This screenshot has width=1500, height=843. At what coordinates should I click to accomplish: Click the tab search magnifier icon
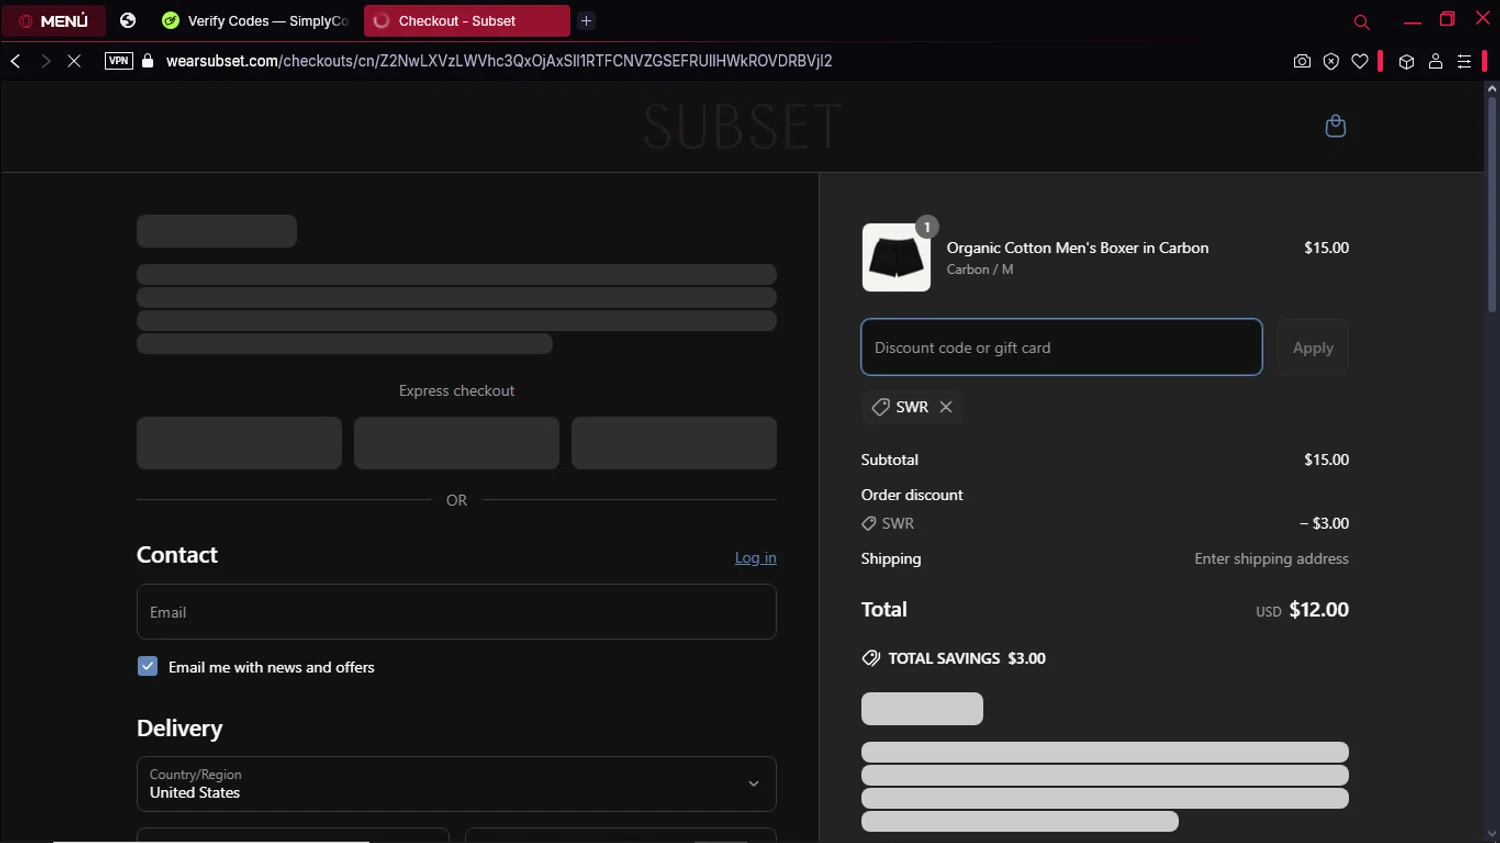point(1361,21)
